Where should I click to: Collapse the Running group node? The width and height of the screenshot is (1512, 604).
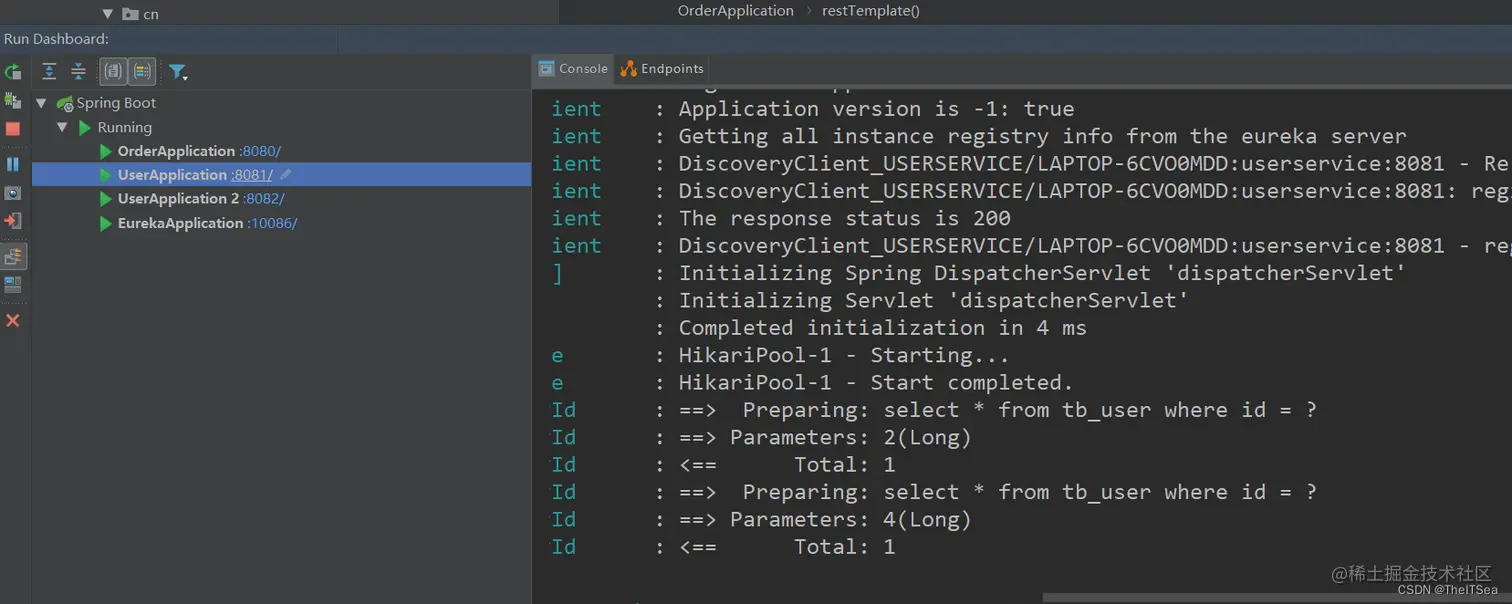62,128
